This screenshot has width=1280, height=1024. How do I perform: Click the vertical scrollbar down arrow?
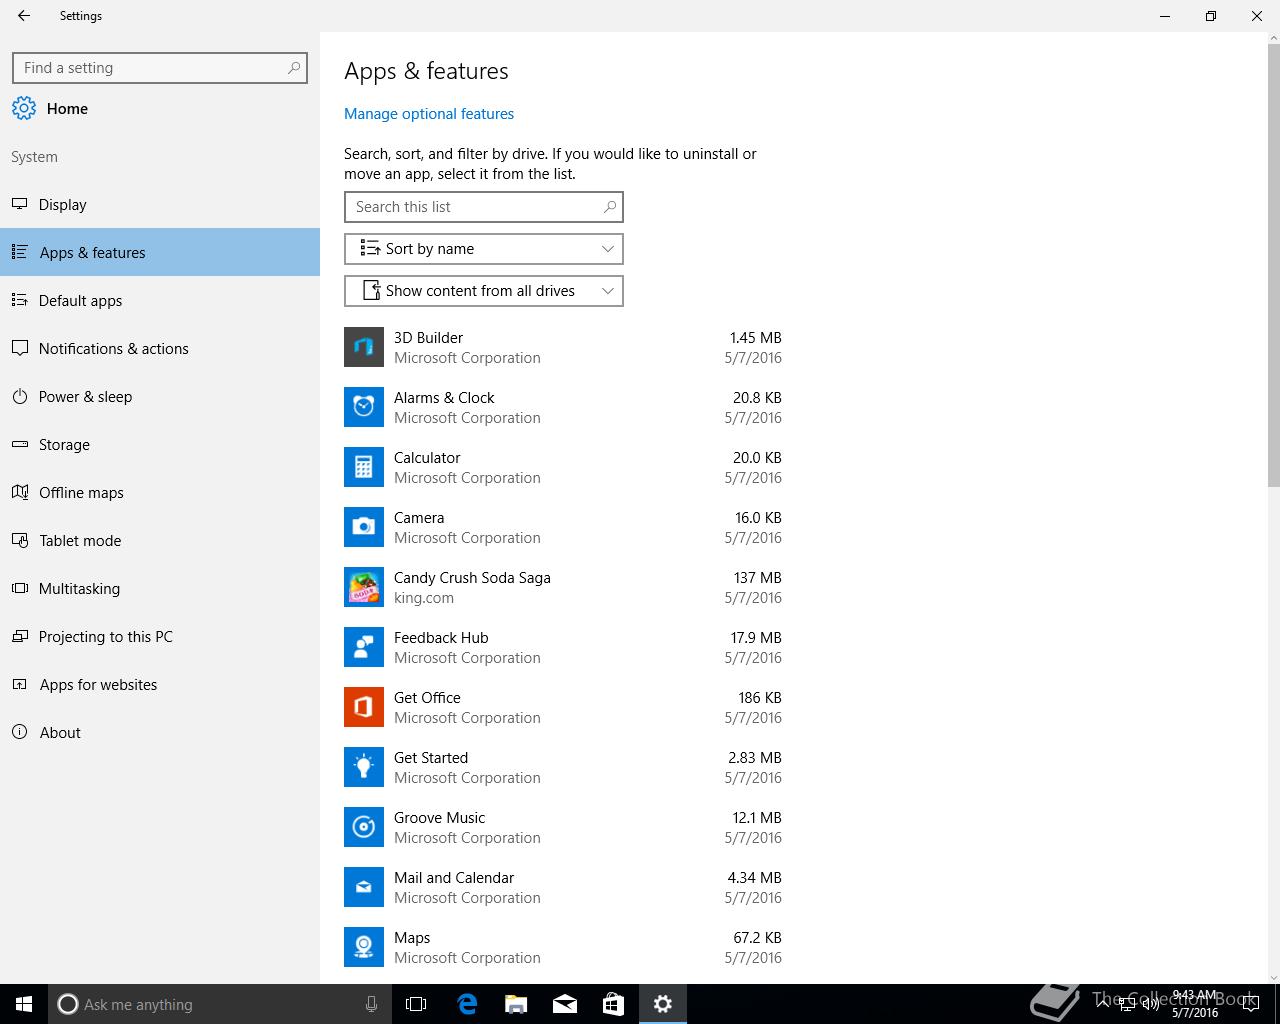1273,977
